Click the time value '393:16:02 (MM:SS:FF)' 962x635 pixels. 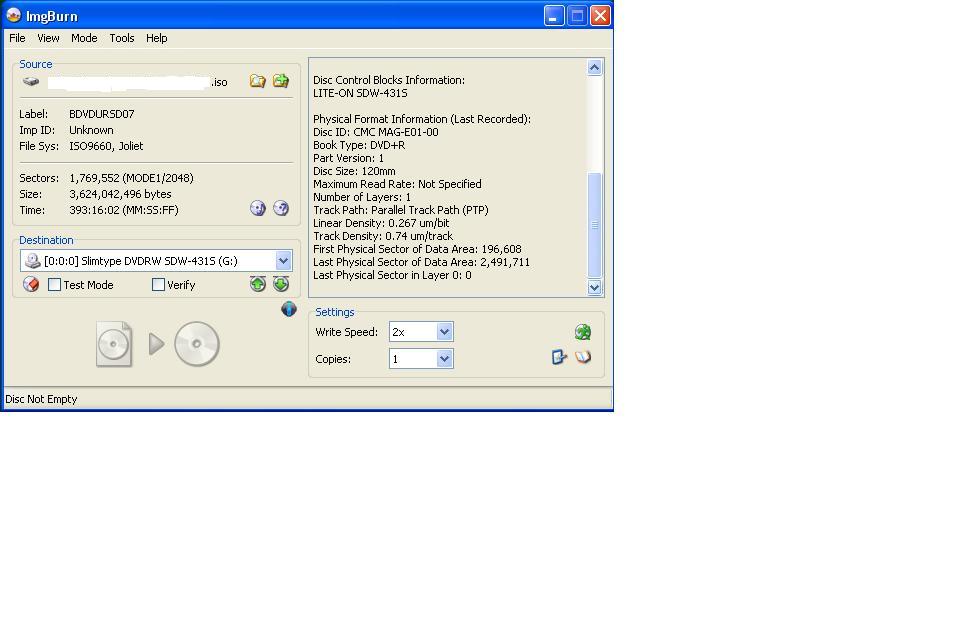pyautogui.click(x=124, y=210)
